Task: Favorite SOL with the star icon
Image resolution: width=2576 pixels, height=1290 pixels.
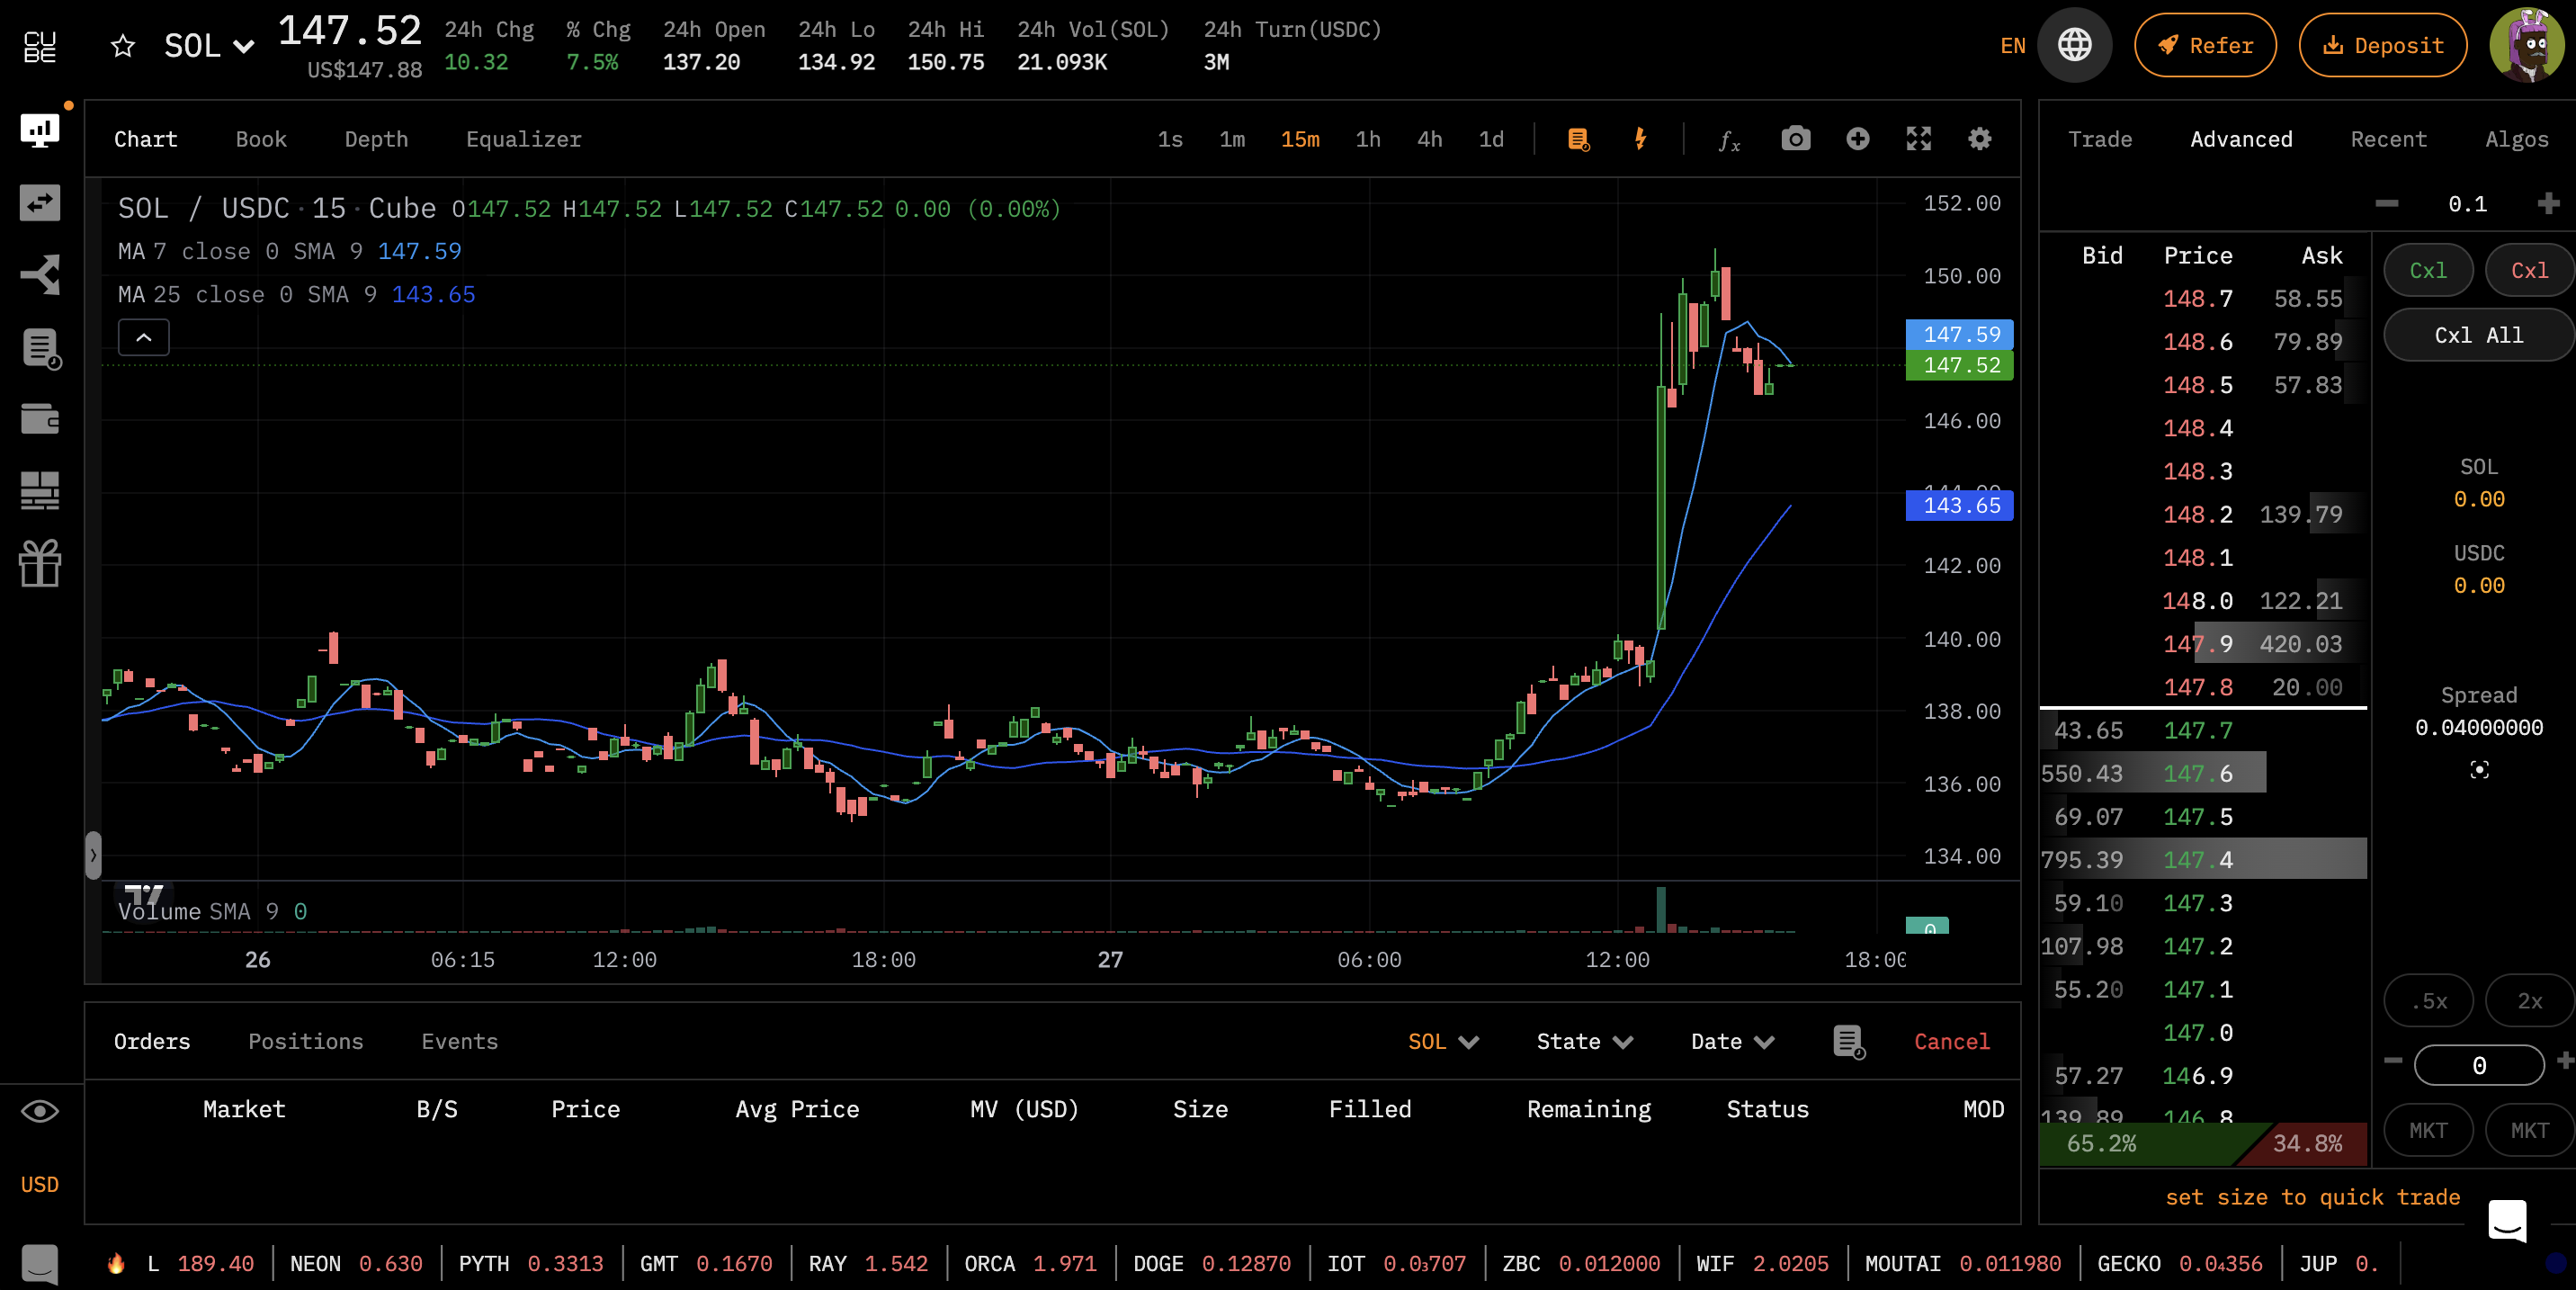Action: [123, 46]
